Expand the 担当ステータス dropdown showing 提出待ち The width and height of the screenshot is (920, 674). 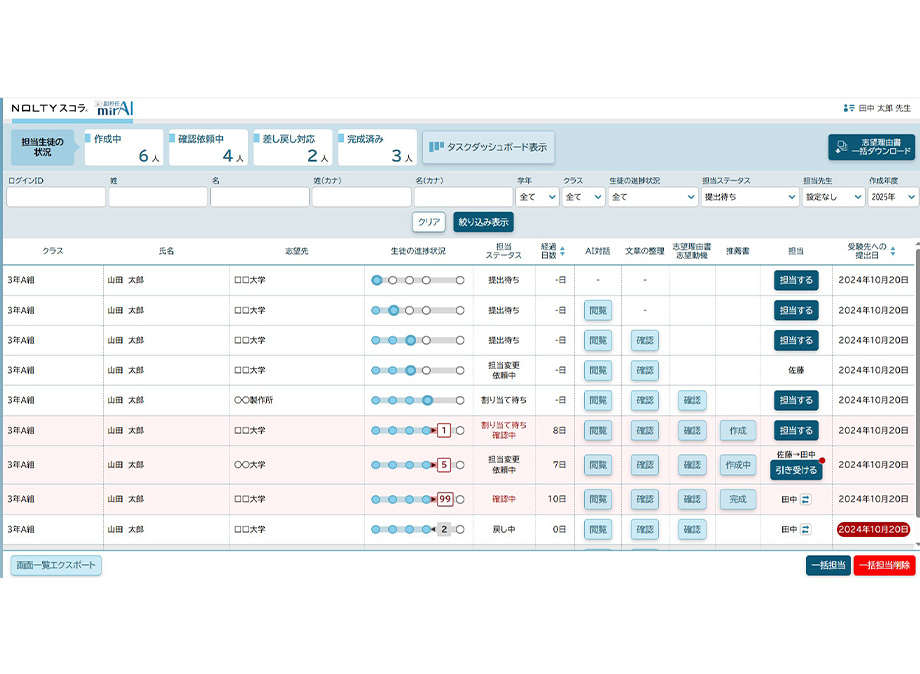pyautogui.click(x=748, y=197)
